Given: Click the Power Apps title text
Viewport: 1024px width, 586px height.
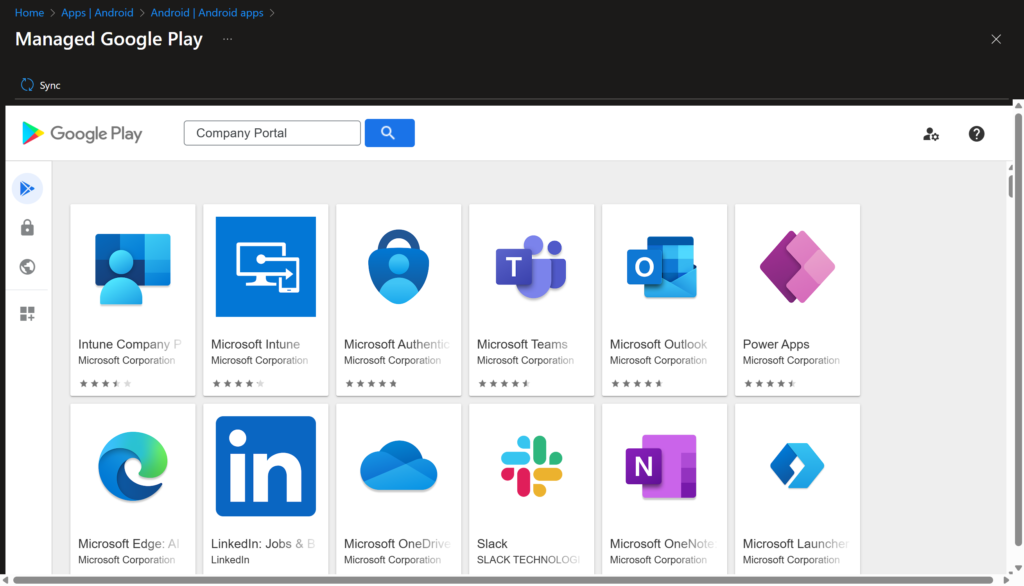Looking at the screenshot, I should coord(776,344).
